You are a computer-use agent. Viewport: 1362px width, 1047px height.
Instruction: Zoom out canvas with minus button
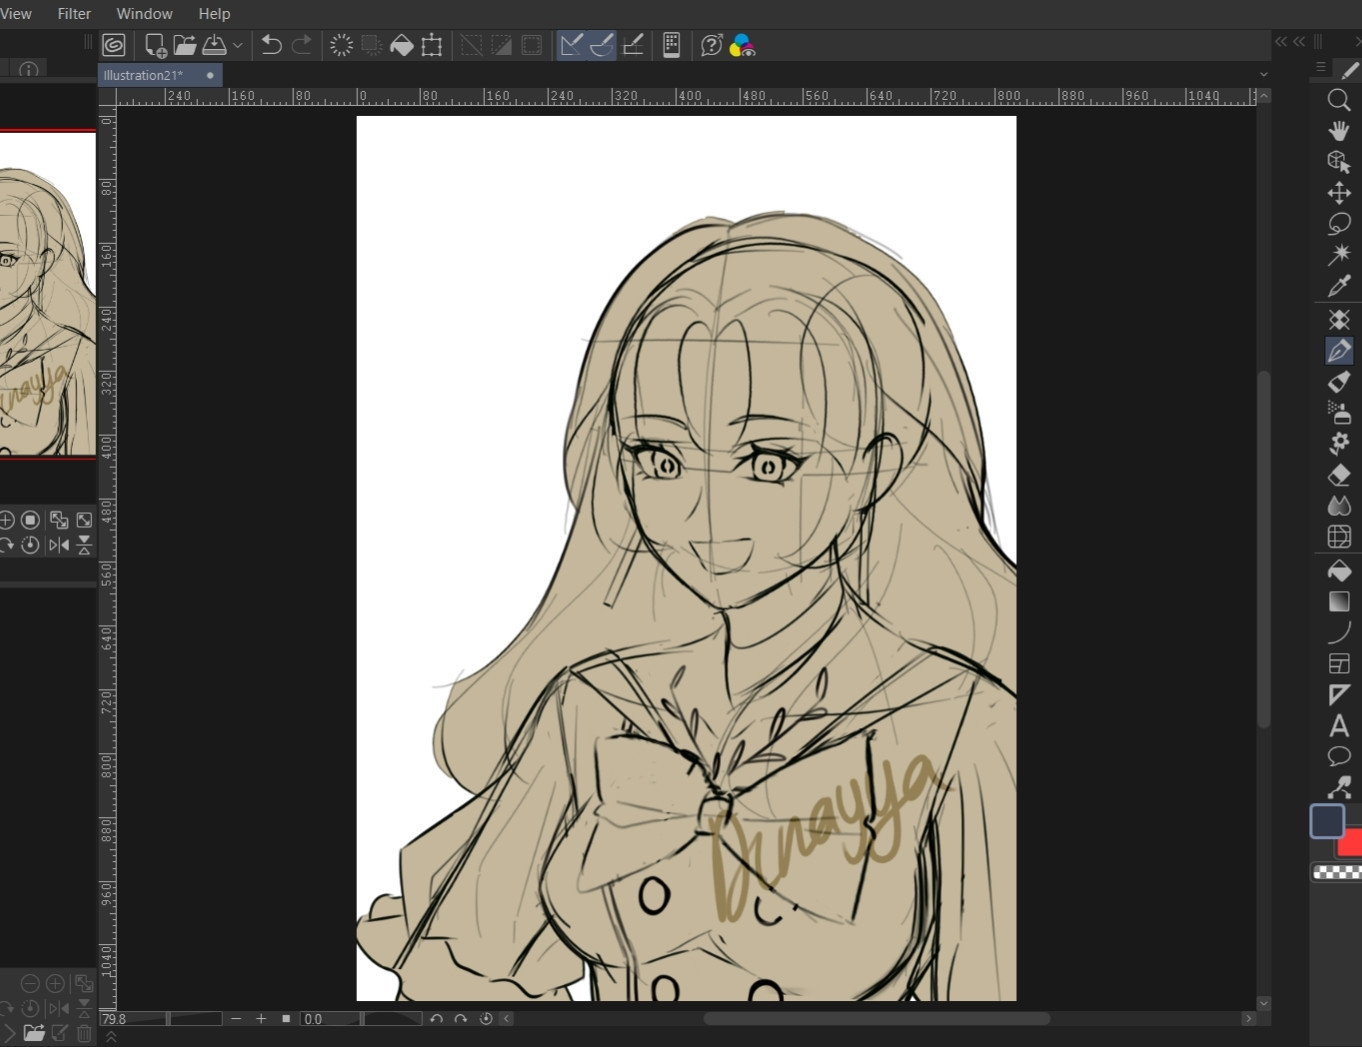tap(236, 1019)
